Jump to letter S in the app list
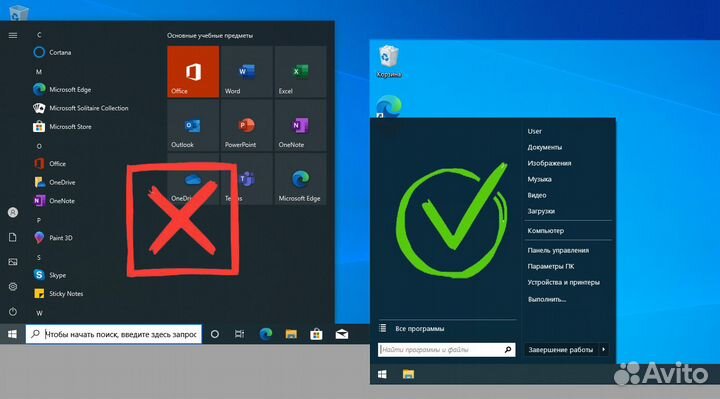The width and height of the screenshot is (720, 399). point(39,258)
